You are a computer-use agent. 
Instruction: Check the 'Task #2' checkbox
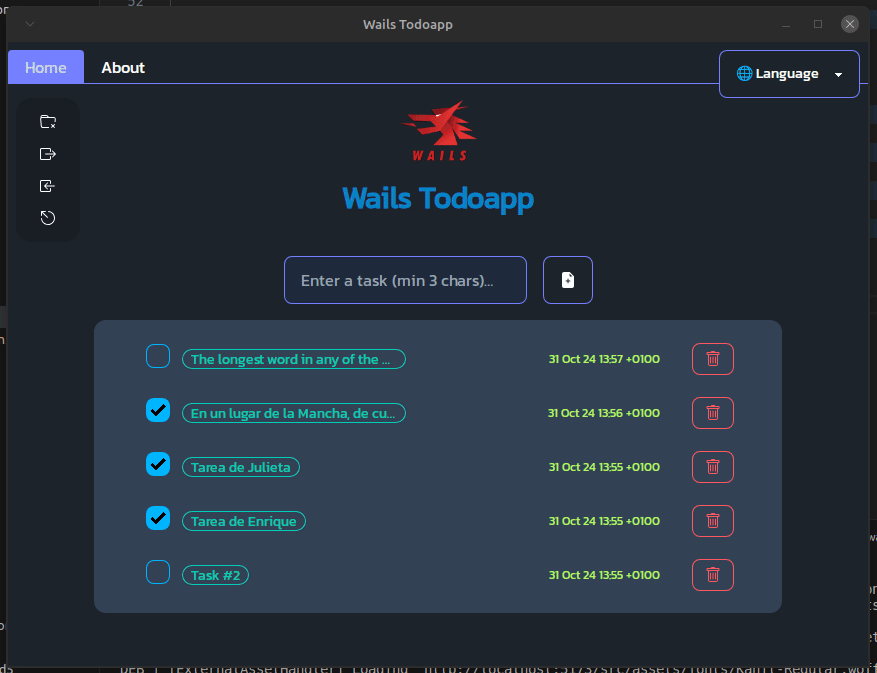point(158,572)
